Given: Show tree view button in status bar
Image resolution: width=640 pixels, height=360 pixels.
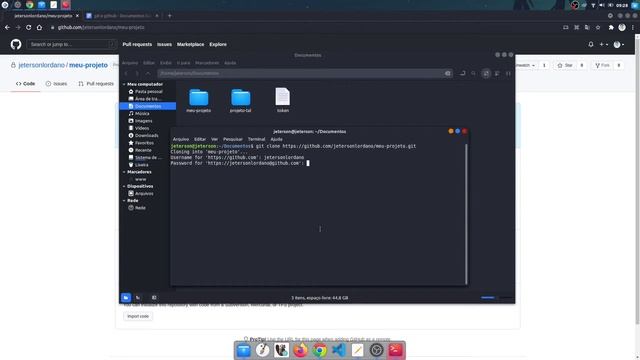Looking at the screenshot, I should (x=138, y=298).
